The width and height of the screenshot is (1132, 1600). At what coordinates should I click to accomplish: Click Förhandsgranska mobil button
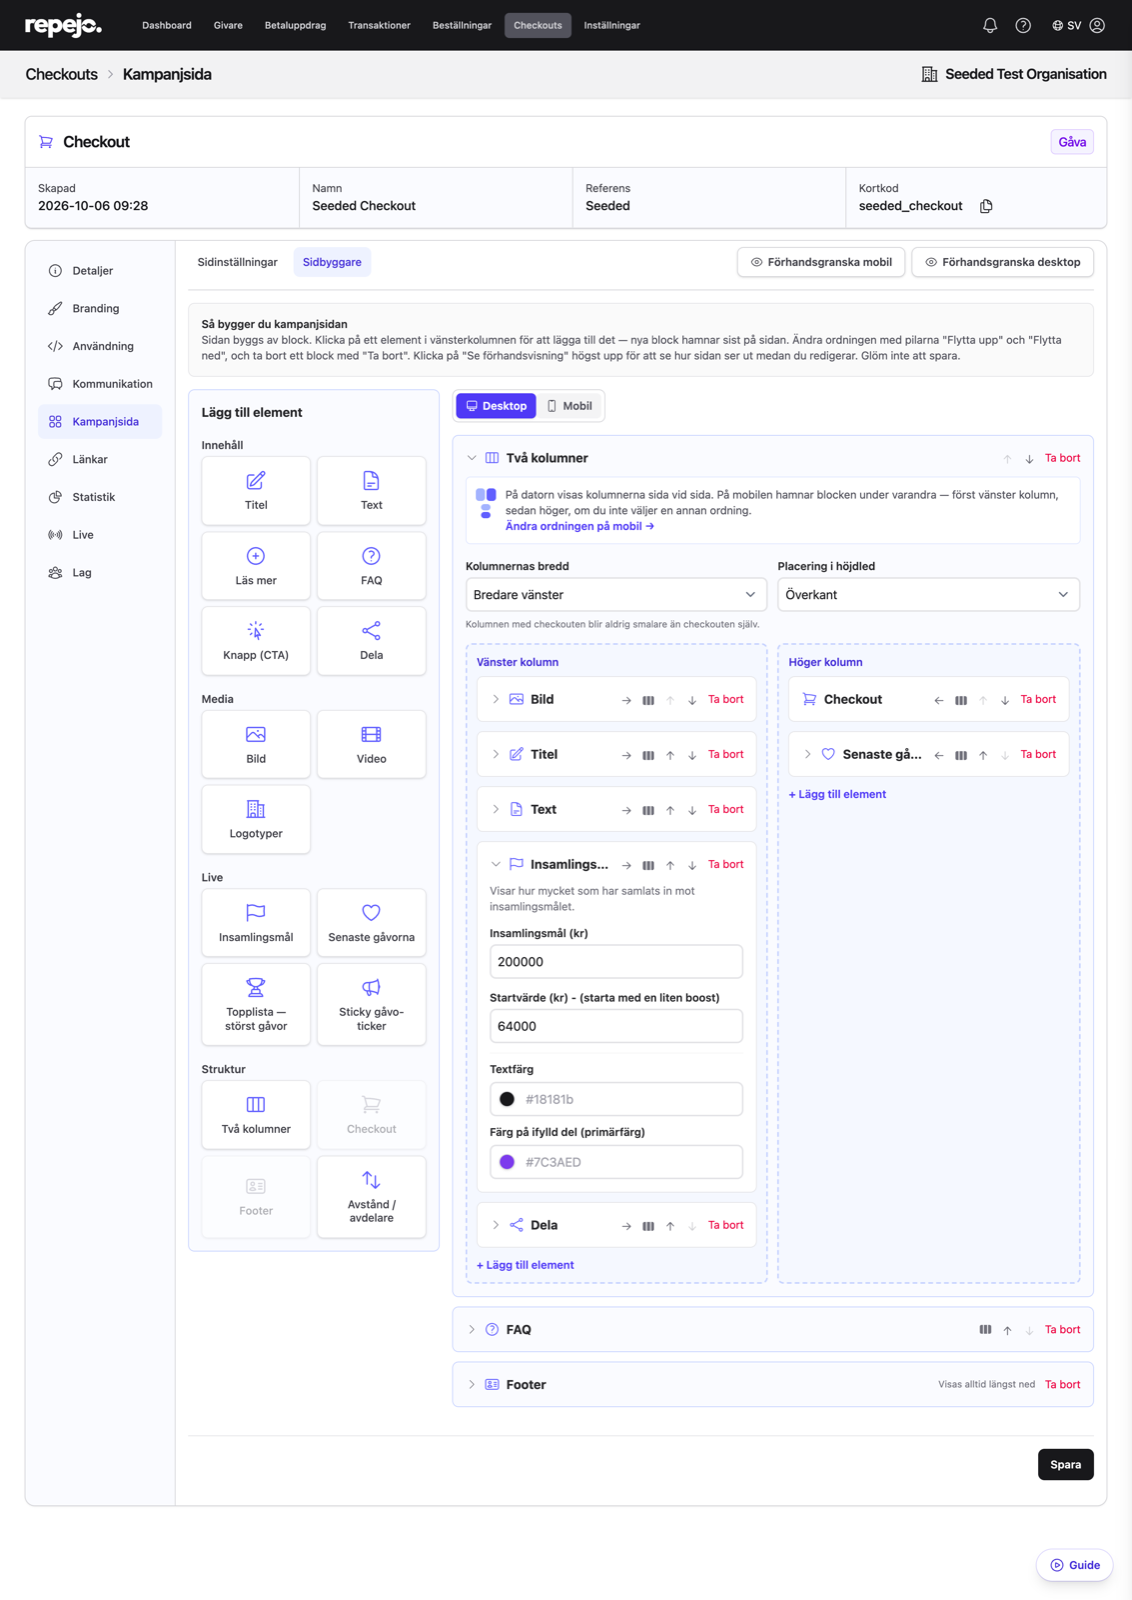coord(821,262)
